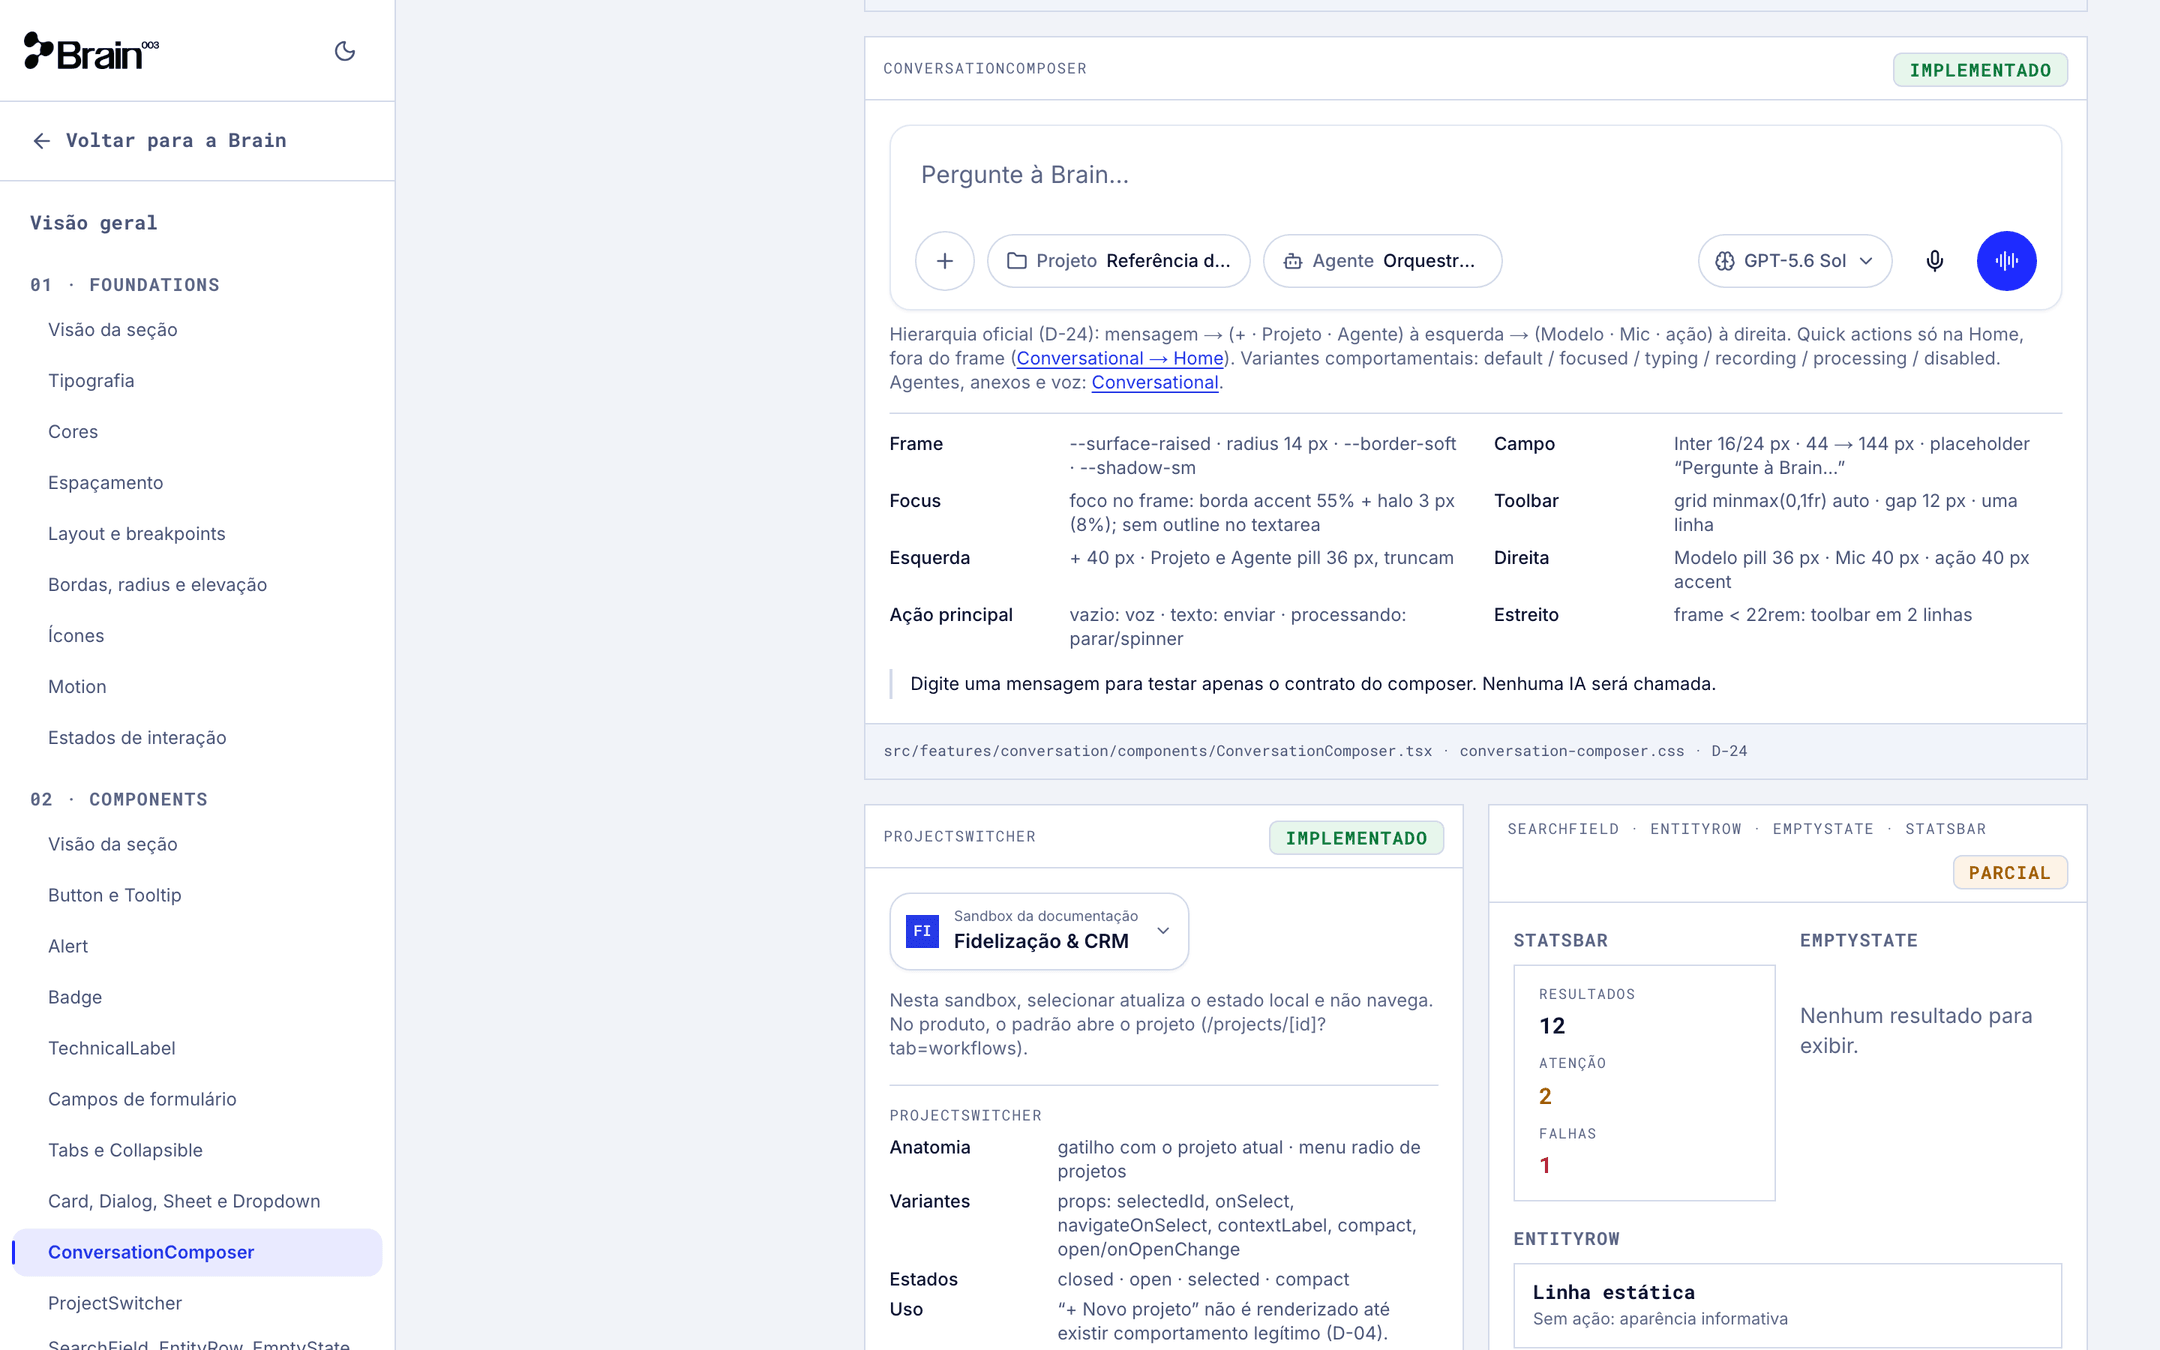Click back arrow beside Voltar para a Brain
The width and height of the screenshot is (2160, 1350).
pos(41,141)
